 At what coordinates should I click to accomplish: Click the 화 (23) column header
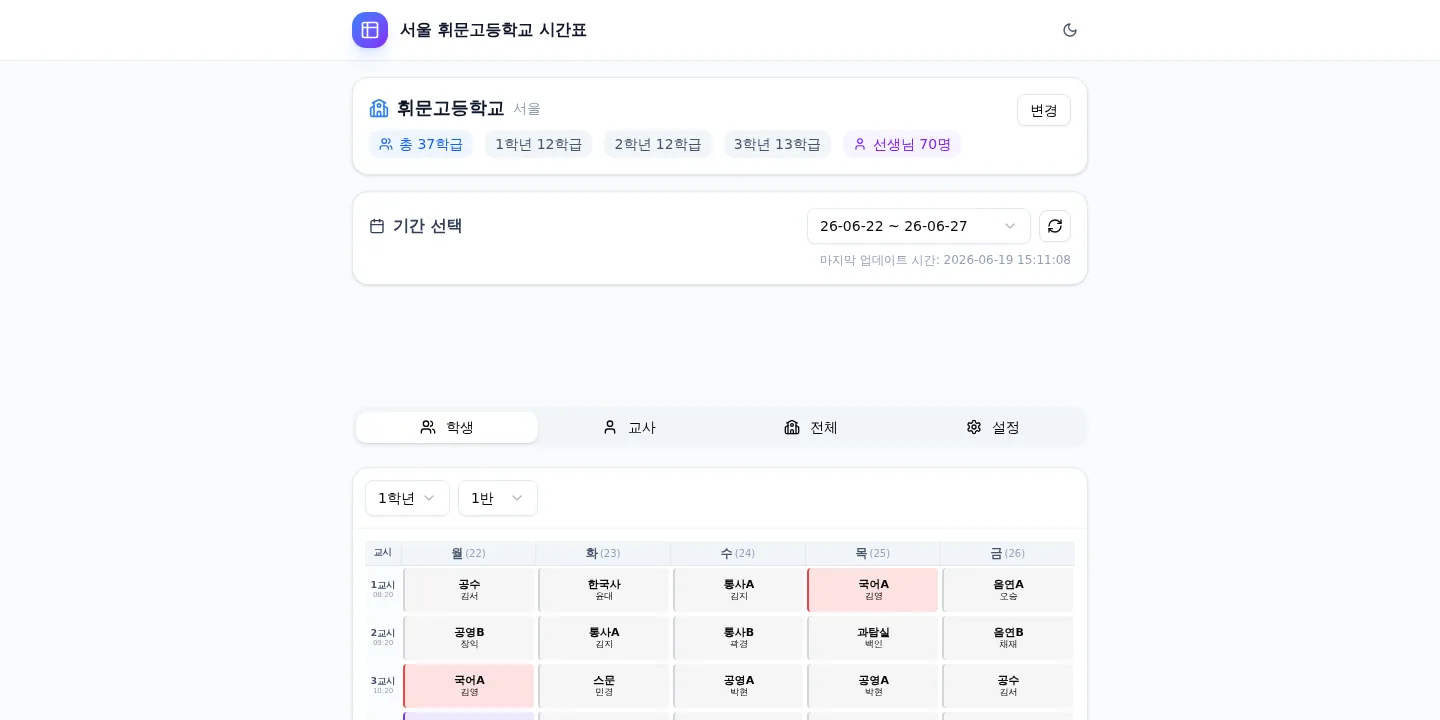tap(603, 553)
